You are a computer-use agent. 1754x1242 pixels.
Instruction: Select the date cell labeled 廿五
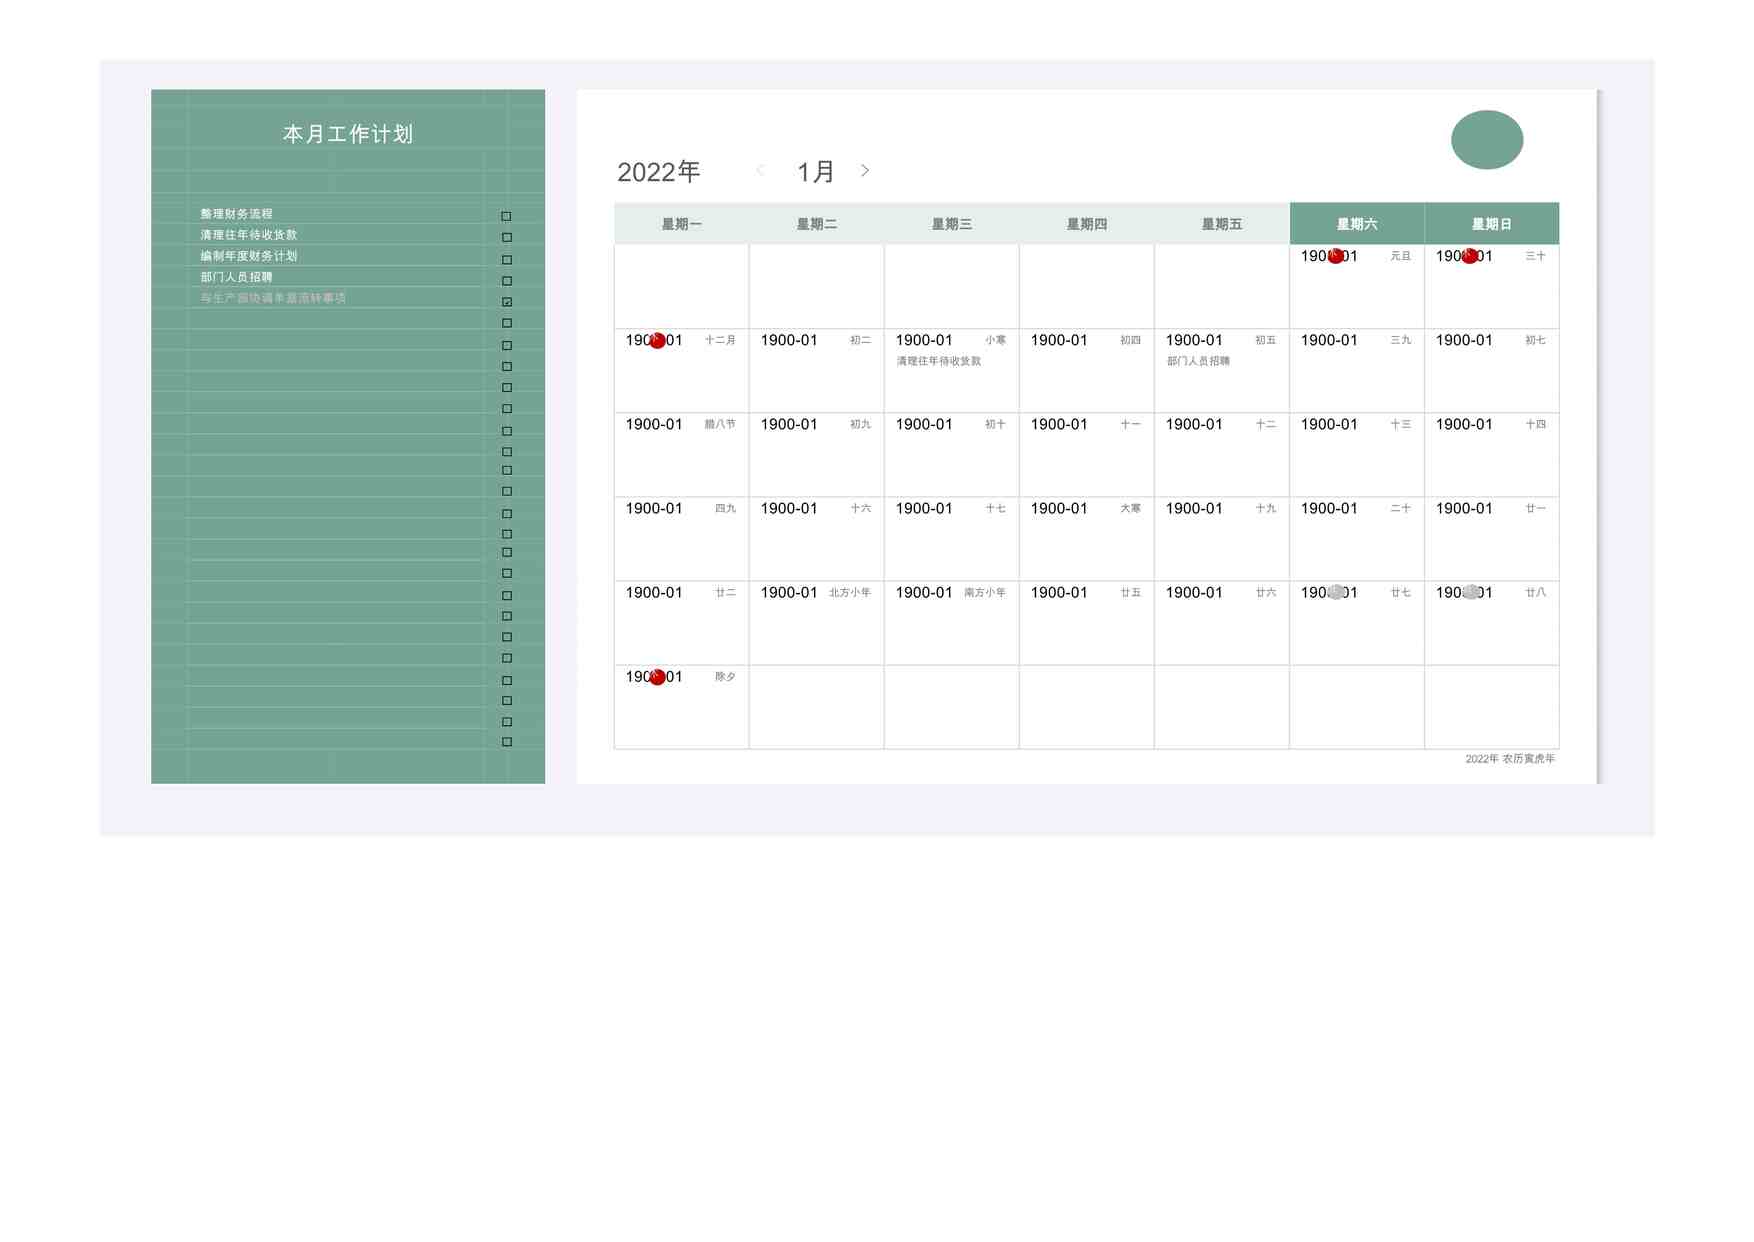click(1086, 622)
